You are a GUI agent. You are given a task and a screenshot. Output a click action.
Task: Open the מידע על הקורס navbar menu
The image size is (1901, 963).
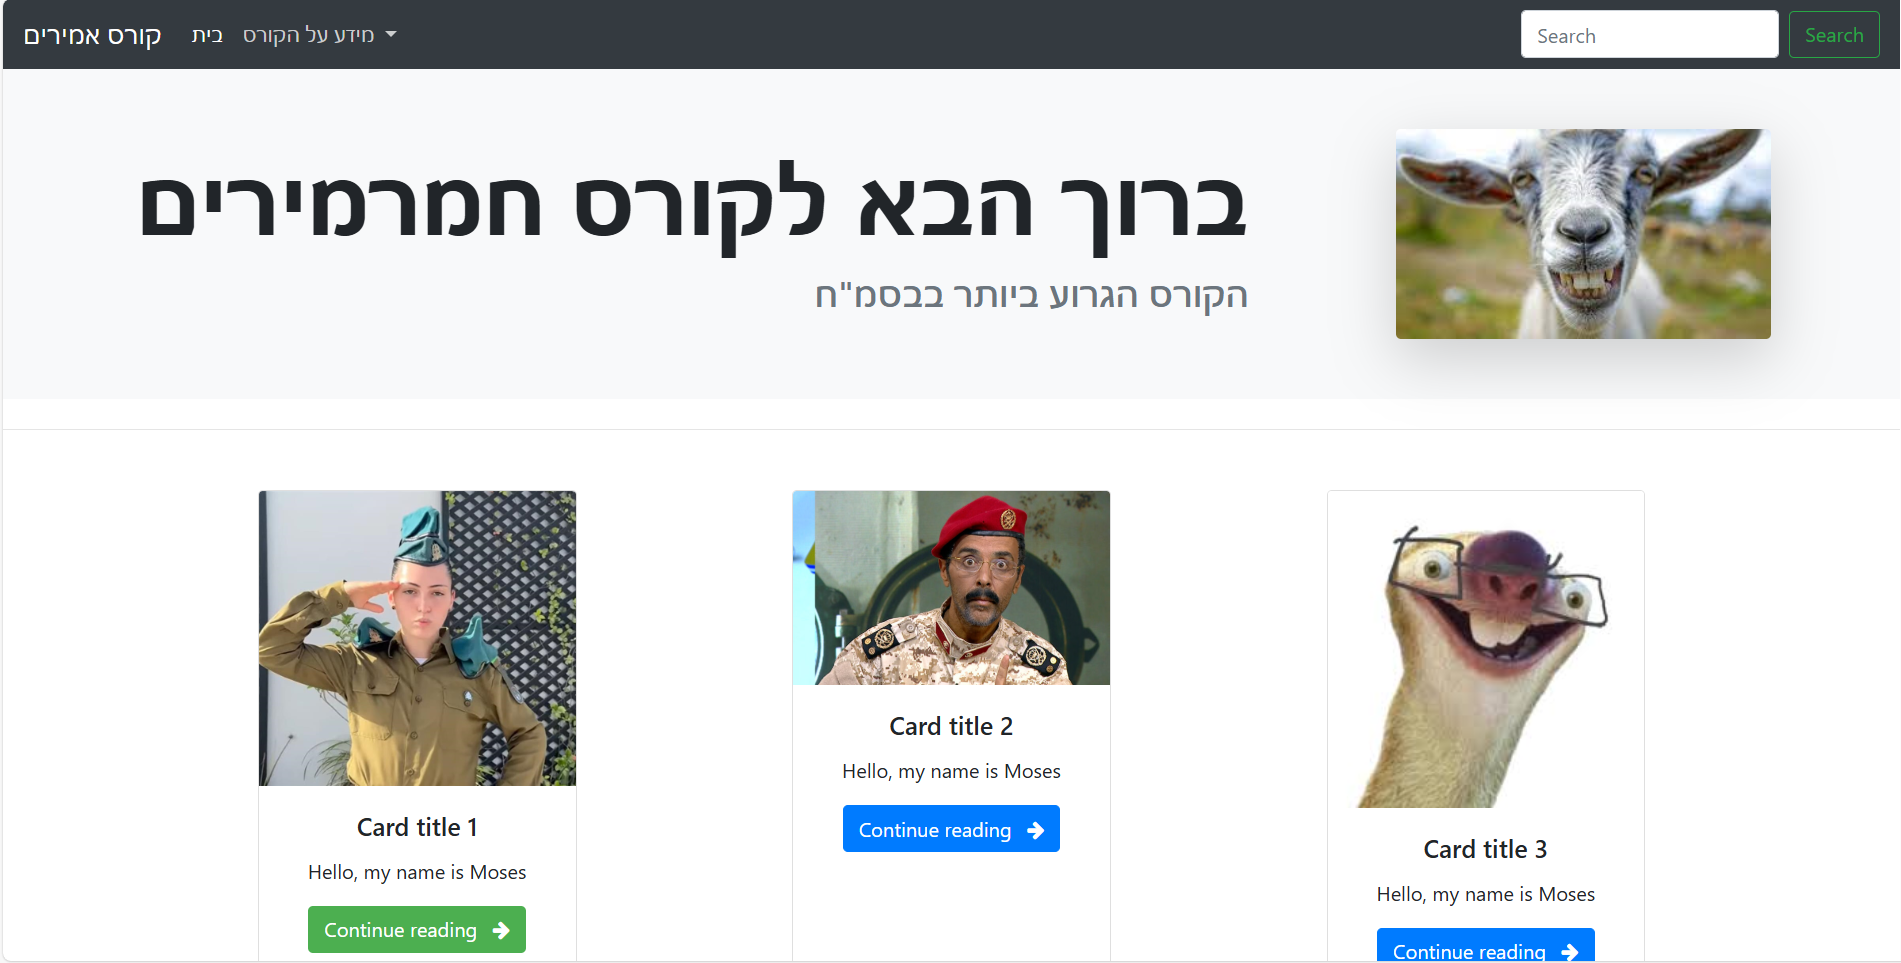pyautogui.click(x=319, y=34)
